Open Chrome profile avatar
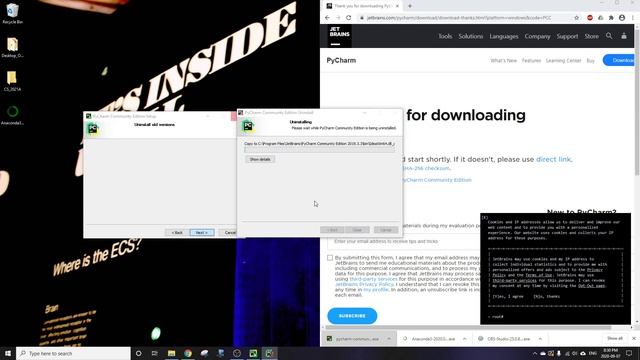Viewport: 640px width, 360px height. (622, 18)
